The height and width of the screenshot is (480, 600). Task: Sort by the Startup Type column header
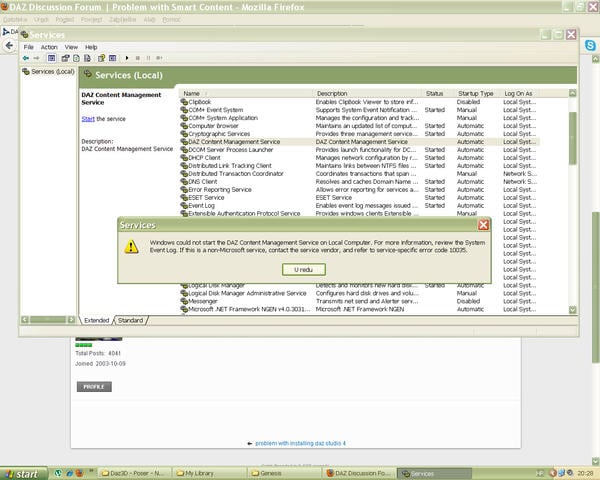click(476, 93)
